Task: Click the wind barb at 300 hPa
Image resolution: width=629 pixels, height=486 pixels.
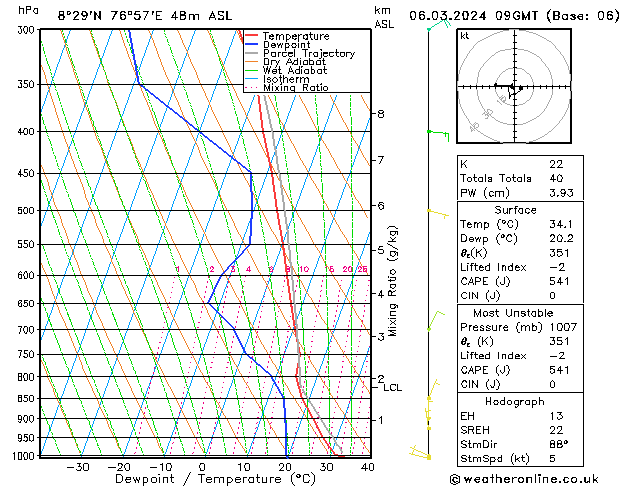Action: click(439, 24)
